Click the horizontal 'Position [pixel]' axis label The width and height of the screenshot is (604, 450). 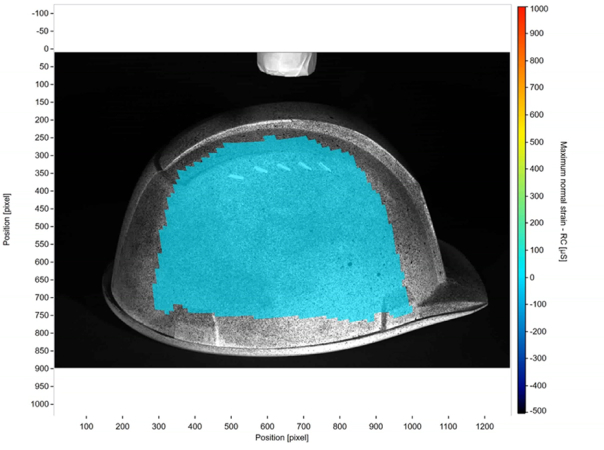[285, 438]
